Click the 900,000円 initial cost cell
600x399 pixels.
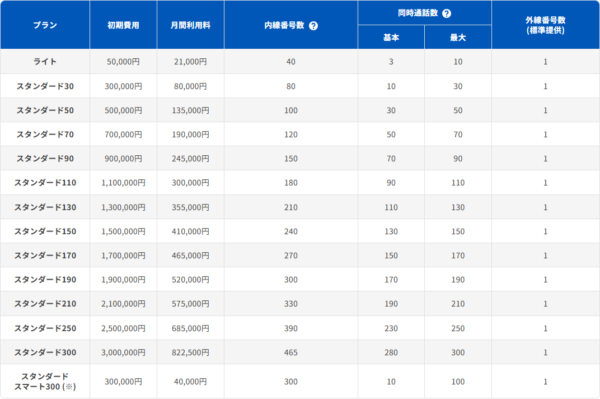123,158
